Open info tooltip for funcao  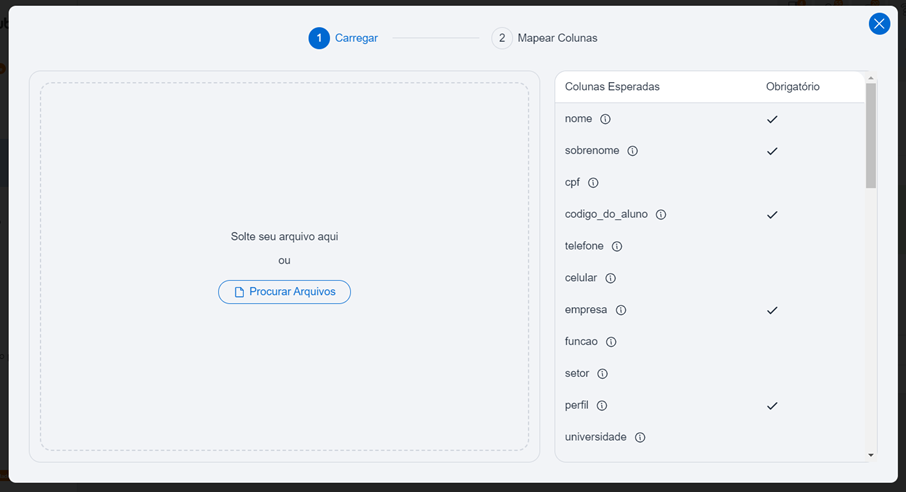tap(611, 342)
